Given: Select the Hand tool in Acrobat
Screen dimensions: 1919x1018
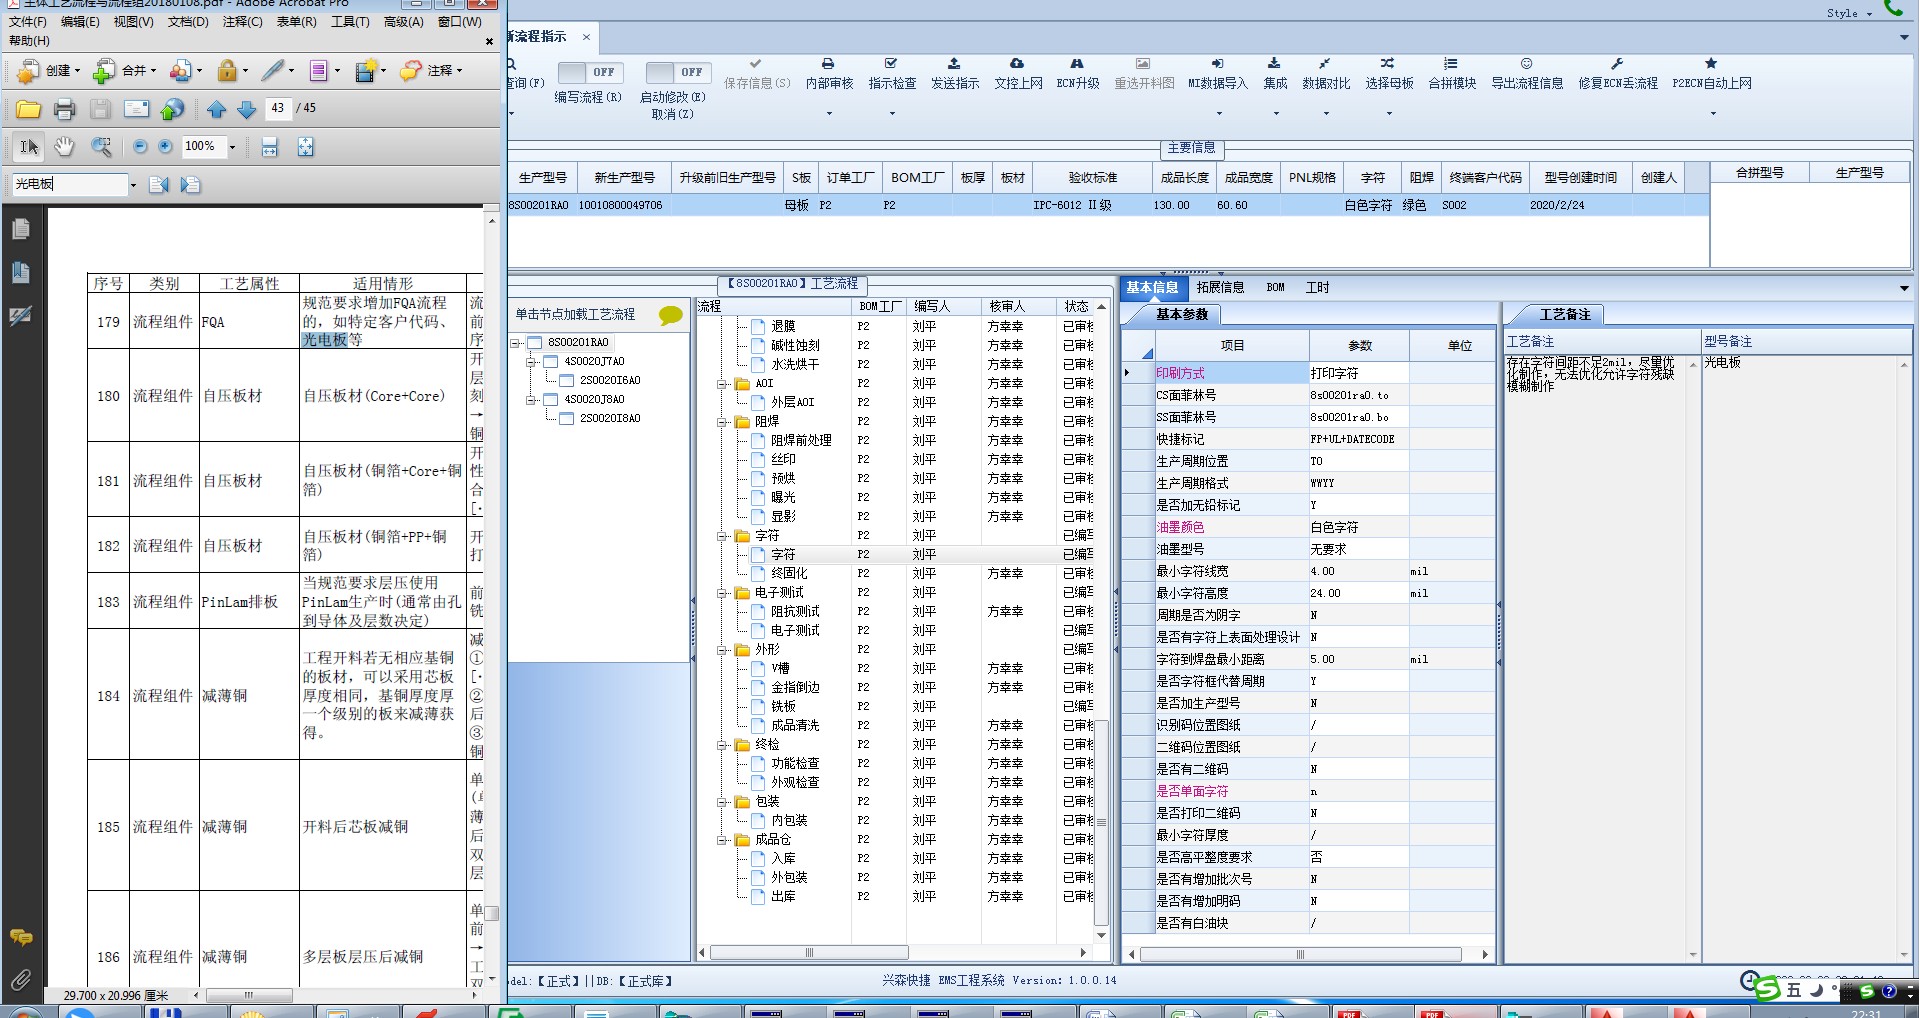Looking at the screenshot, I should (64, 147).
